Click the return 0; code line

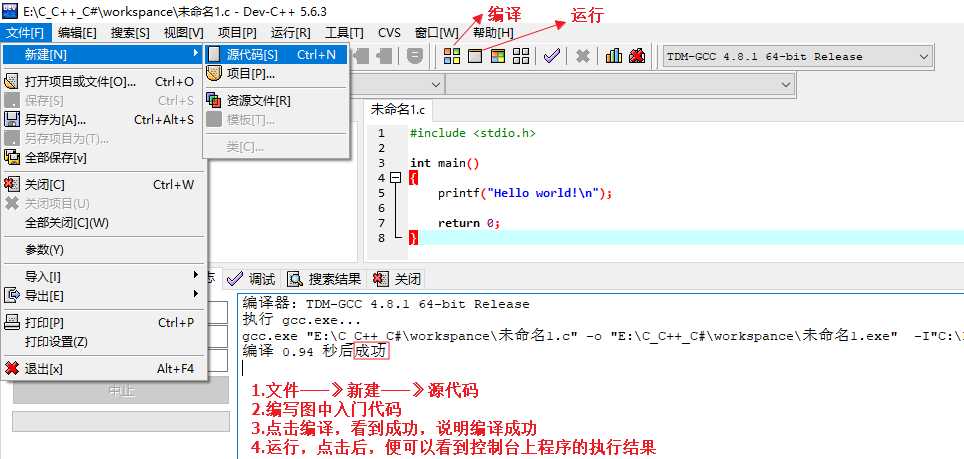[x=469, y=223]
